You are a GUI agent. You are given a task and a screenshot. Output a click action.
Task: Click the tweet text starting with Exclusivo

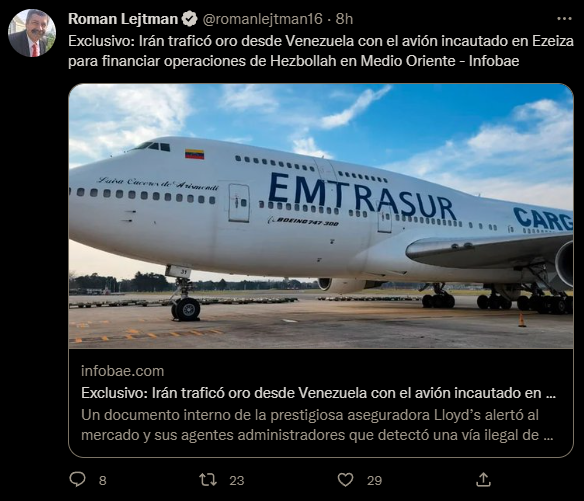(321, 51)
